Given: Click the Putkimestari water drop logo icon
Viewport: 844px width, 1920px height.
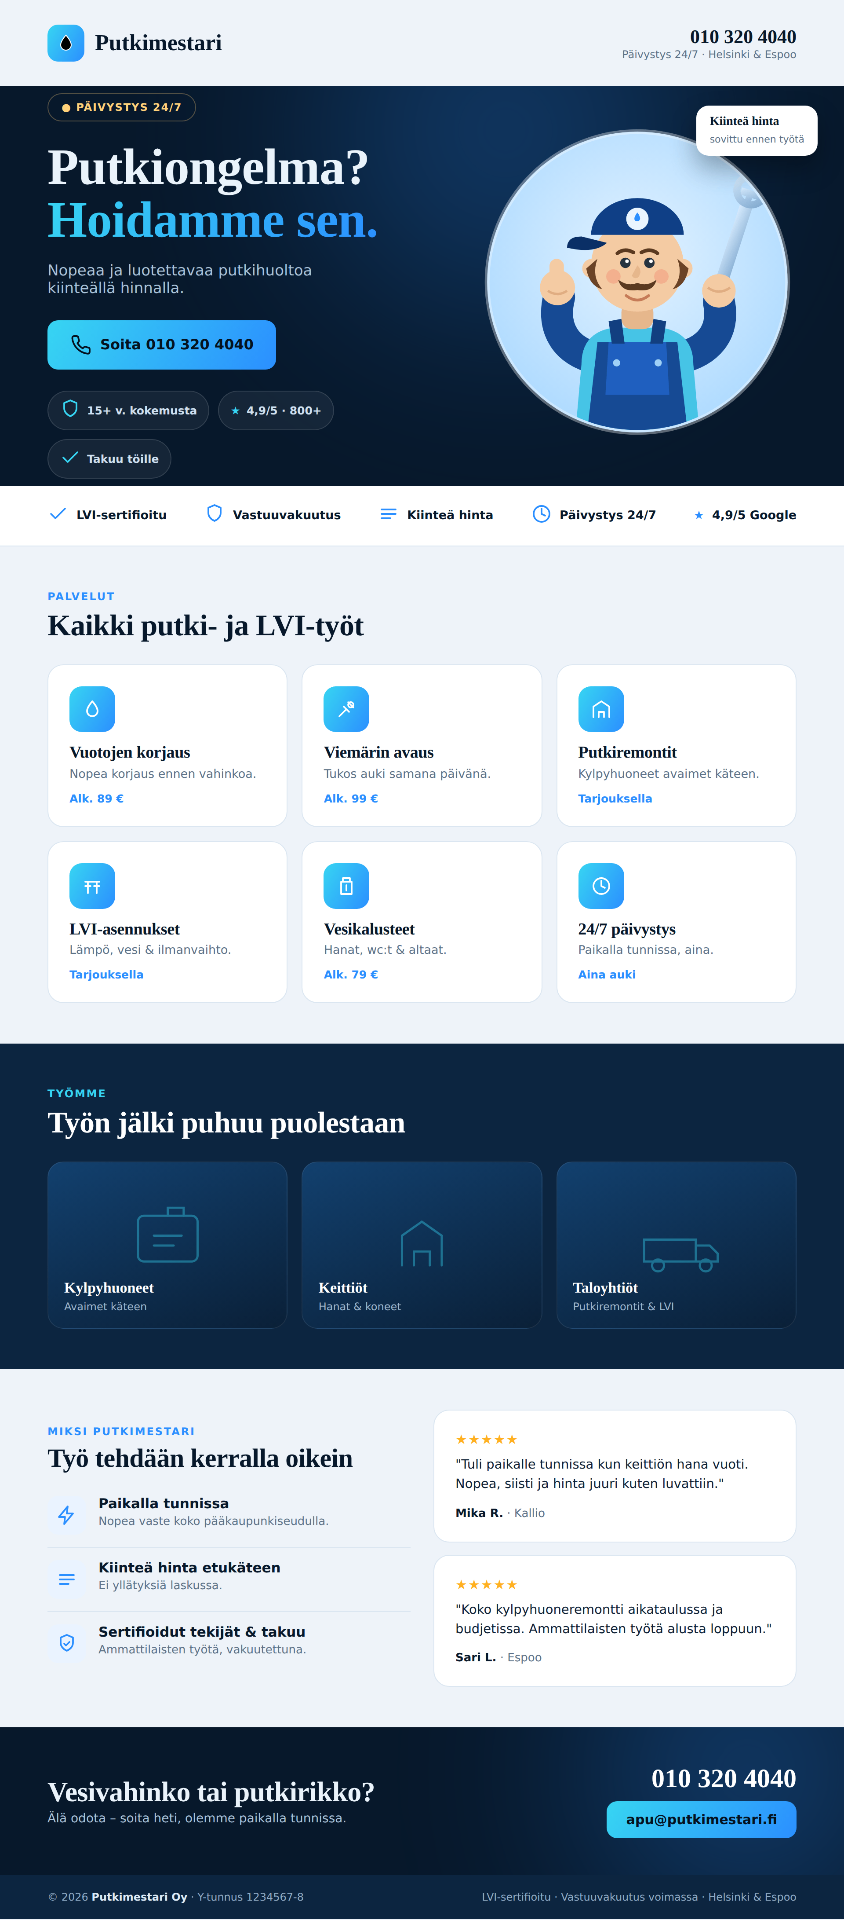Looking at the screenshot, I should tap(66, 43).
